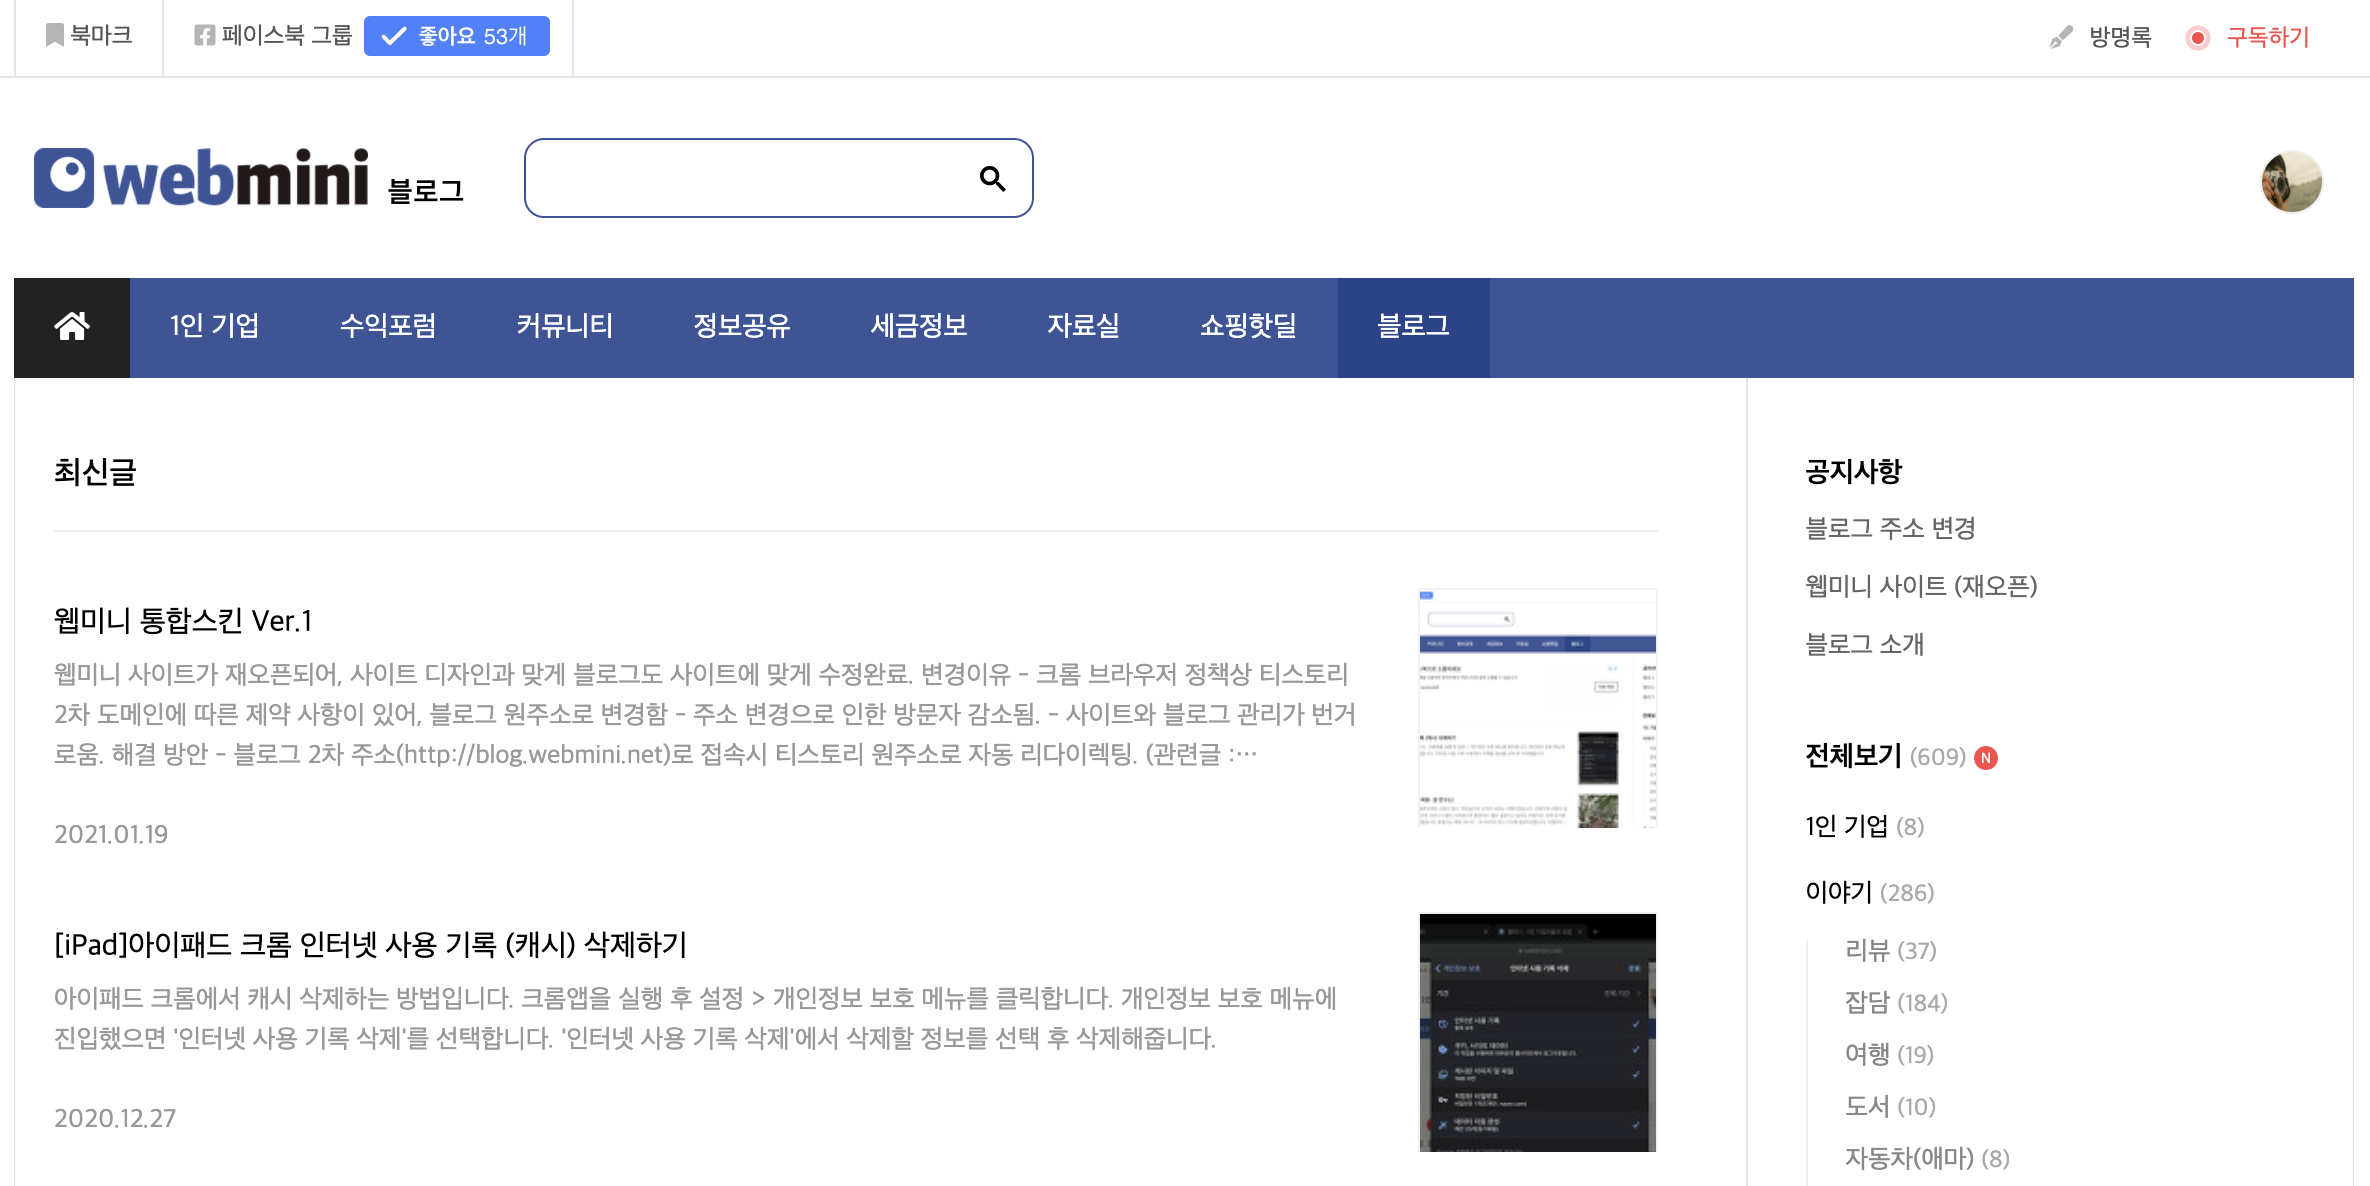Open post 웹미니 통합스킨 Ver.1
Screen dimensions: 2370x1186
point(183,621)
